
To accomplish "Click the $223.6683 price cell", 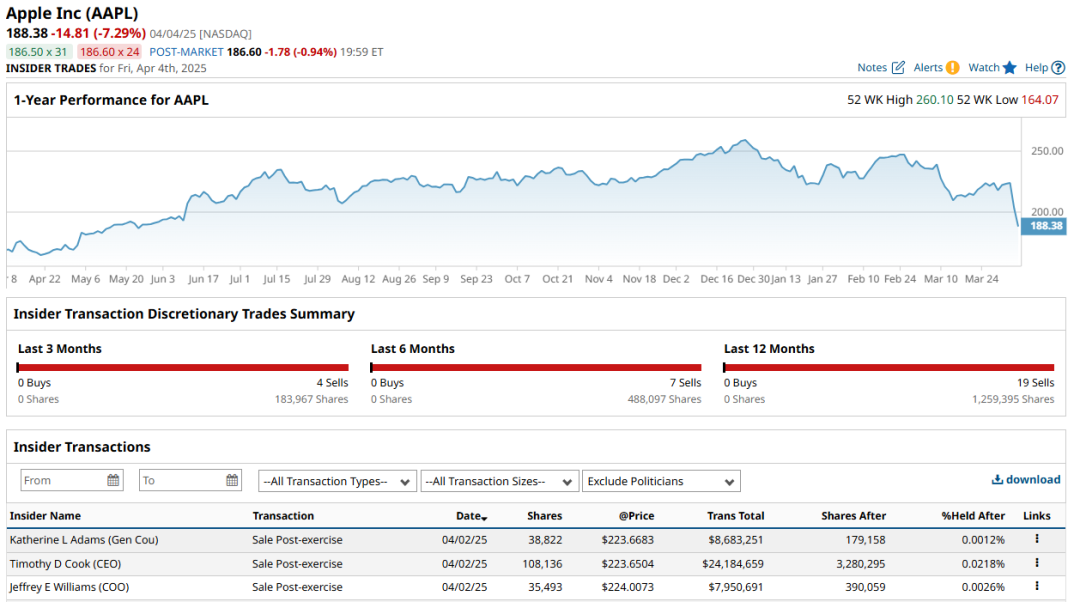I will coord(627,540).
